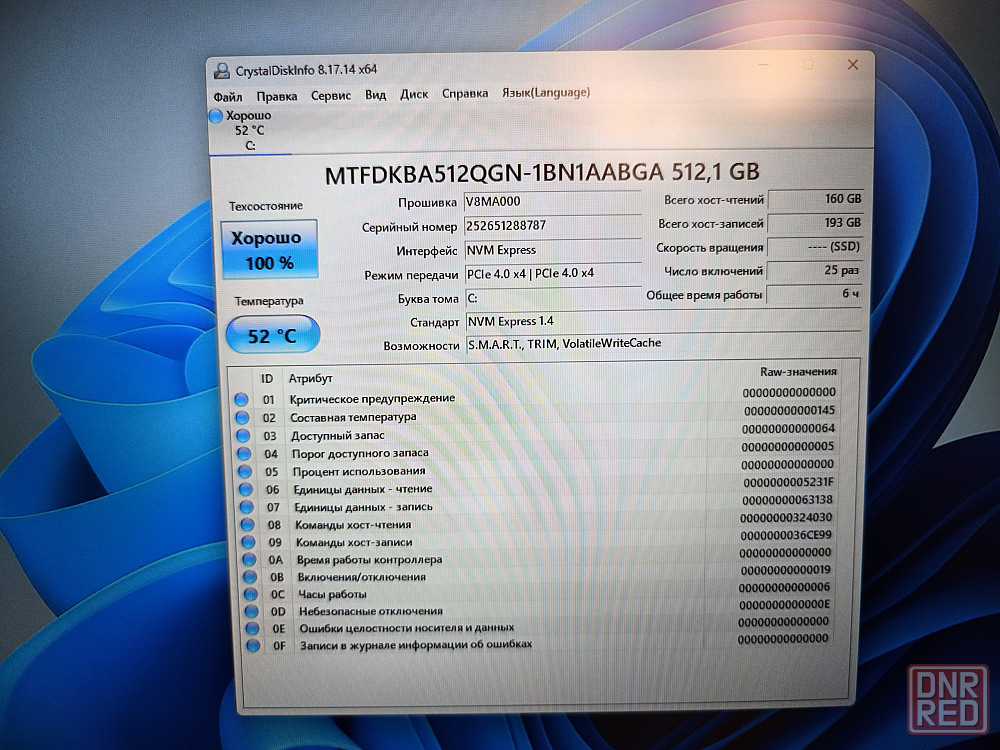Select the Команды хост-записи attribute row
Viewport: 1000px width, 750px height.
tap(540, 542)
